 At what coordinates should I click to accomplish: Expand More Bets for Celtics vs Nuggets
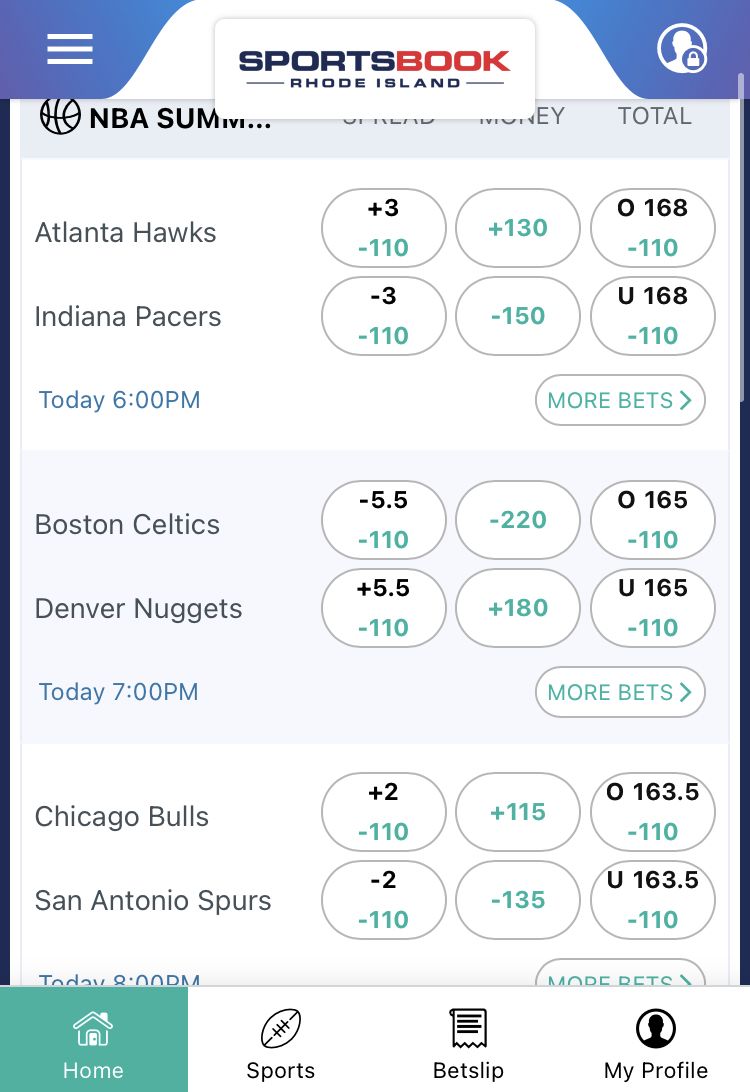point(620,692)
